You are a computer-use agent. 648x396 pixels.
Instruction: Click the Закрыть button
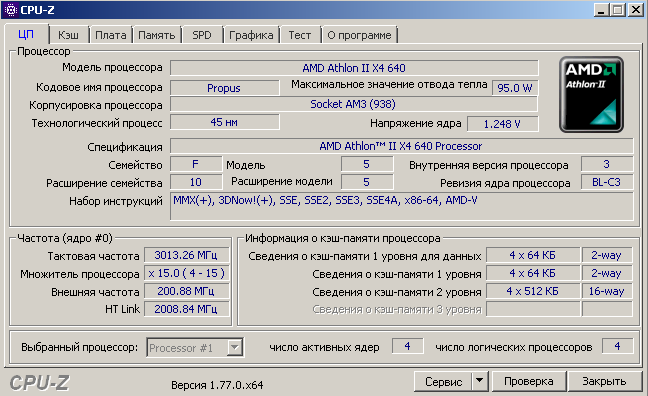tap(604, 381)
